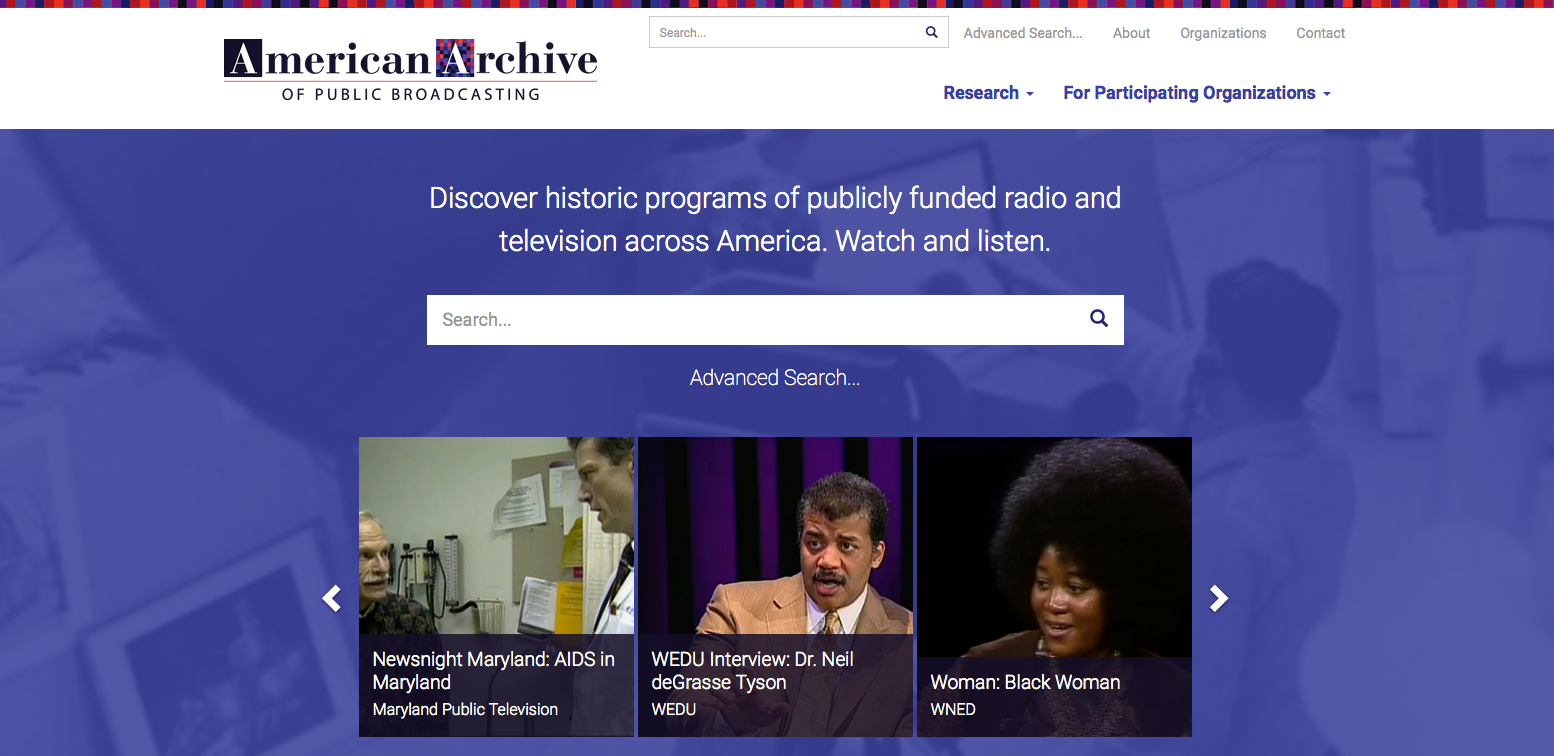This screenshot has height=756, width=1554.
Task: Focus the small header search field
Action: [x=785, y=32]
